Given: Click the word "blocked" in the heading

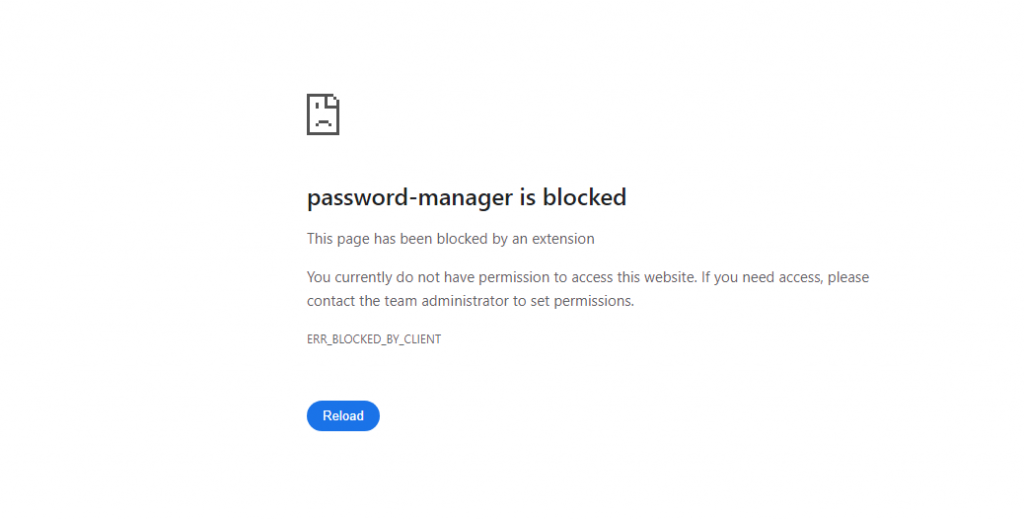Looking at the screenshot, I should 584,198.
